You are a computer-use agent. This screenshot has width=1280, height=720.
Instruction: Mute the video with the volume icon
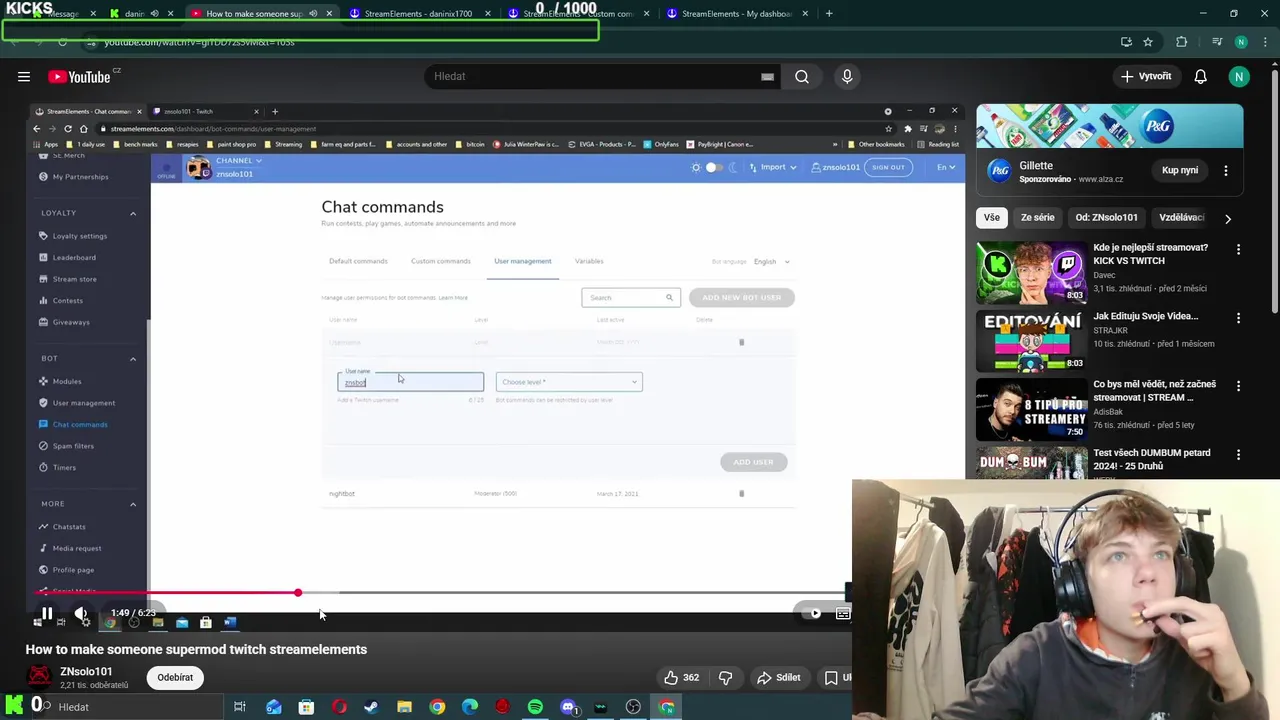point(81,613)
